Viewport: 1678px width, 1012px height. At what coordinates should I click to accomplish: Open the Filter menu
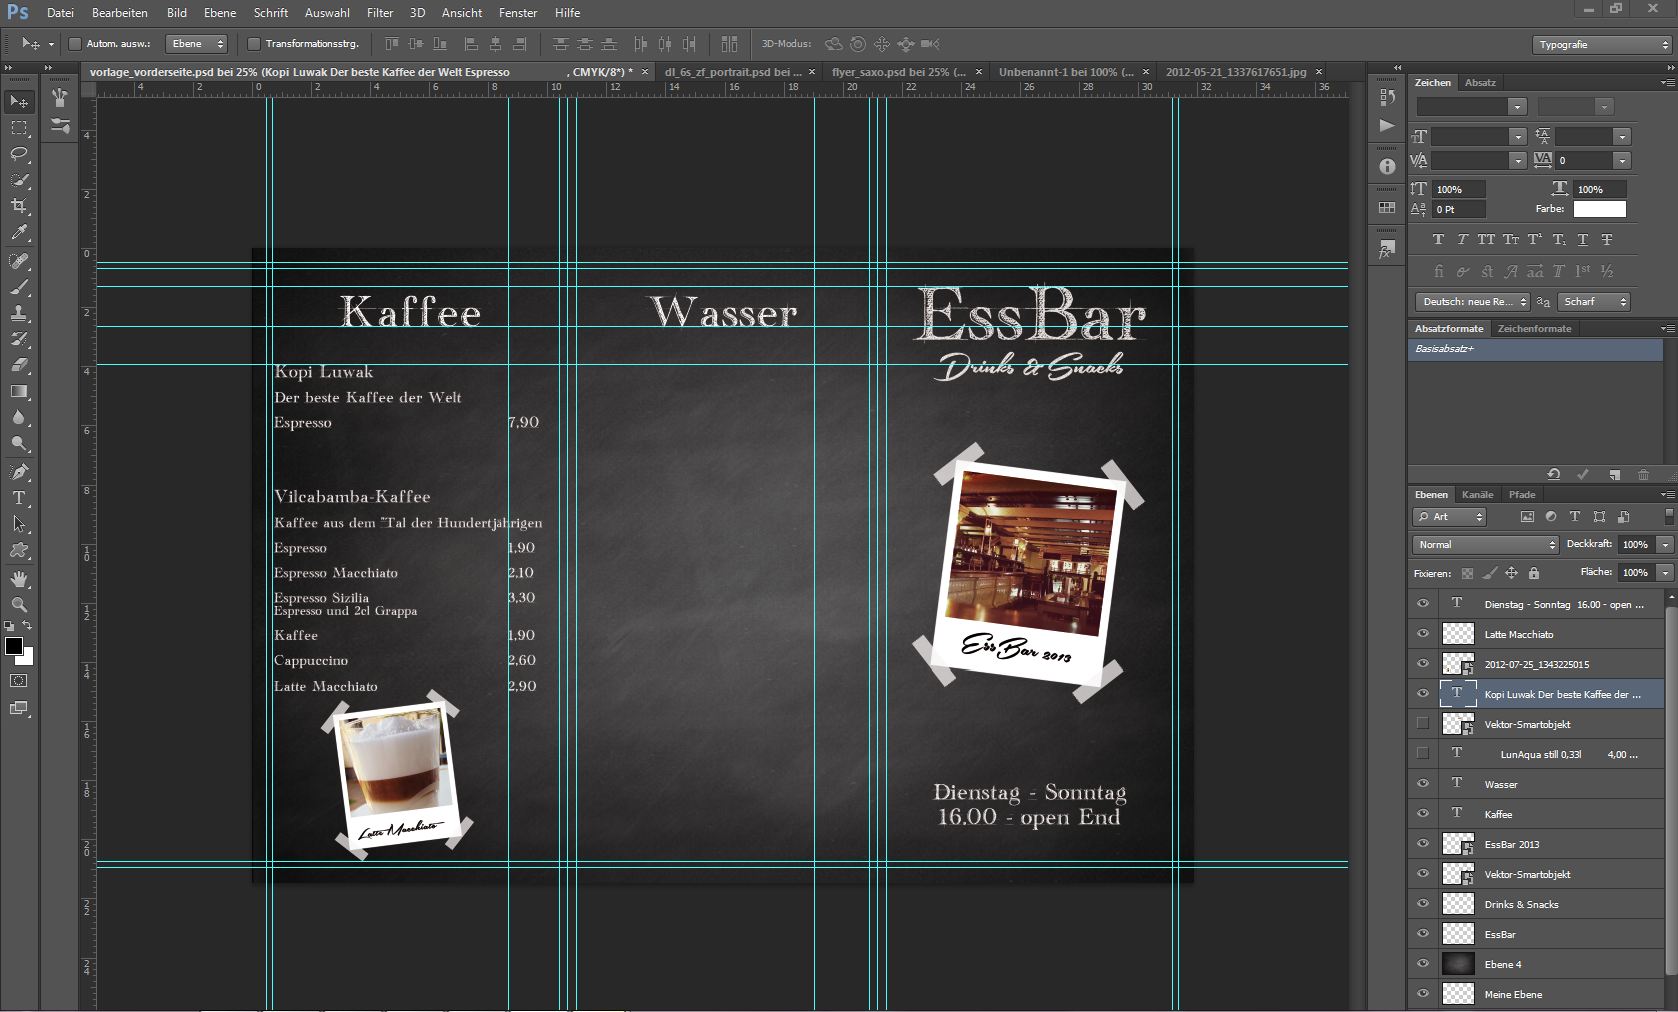tap(380, 13)
